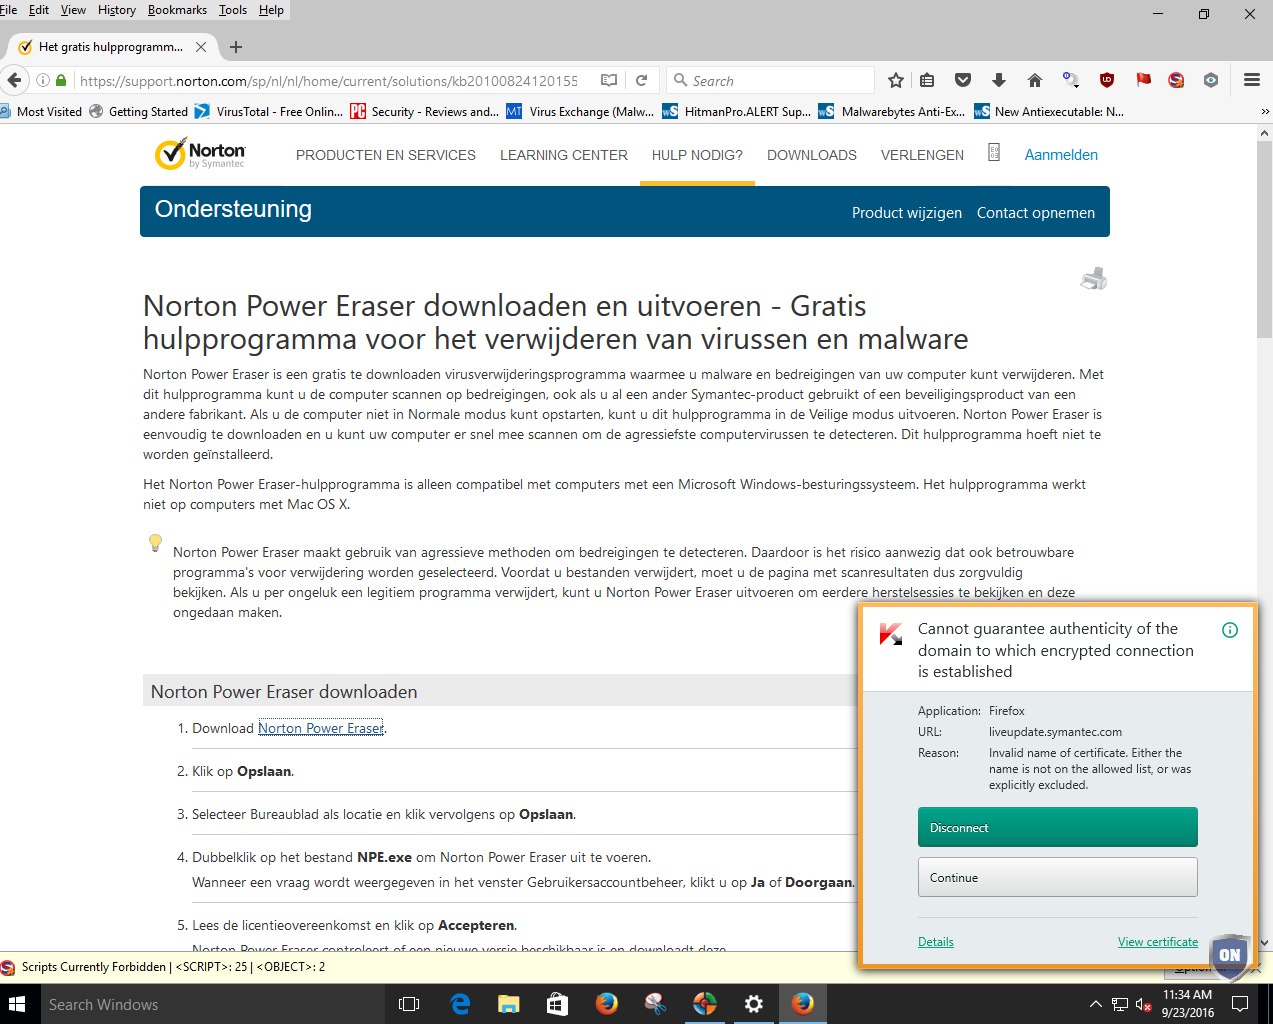Show more bookmarks overflow chevron
The width and height of the screenshot is (1273, 1024).
[1265, 111]
